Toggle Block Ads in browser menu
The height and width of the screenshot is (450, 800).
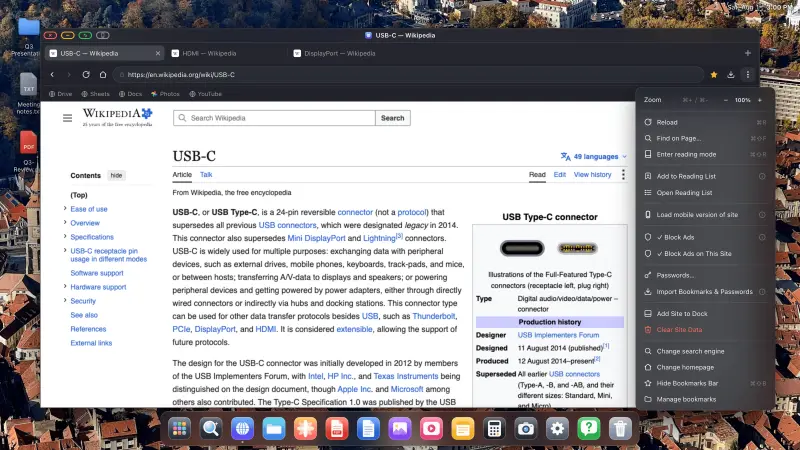tap(705, 237)
